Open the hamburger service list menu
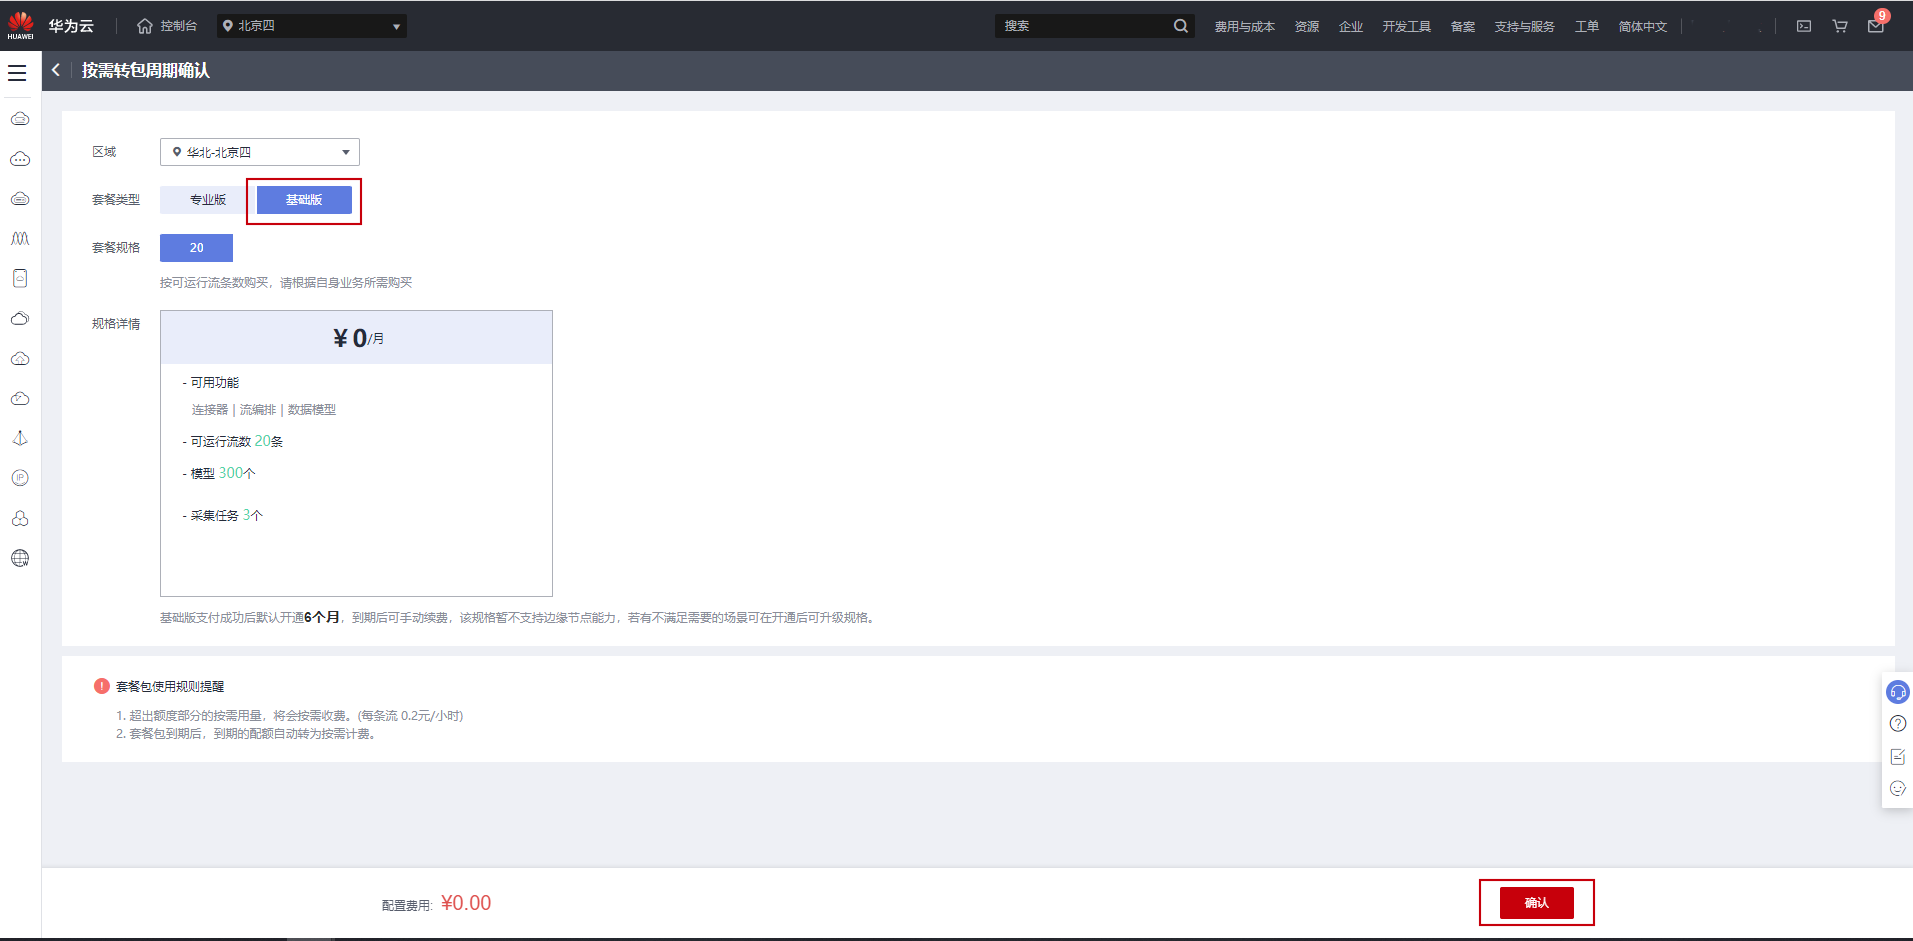The image size is (1913, 941). tap(17, 73)
